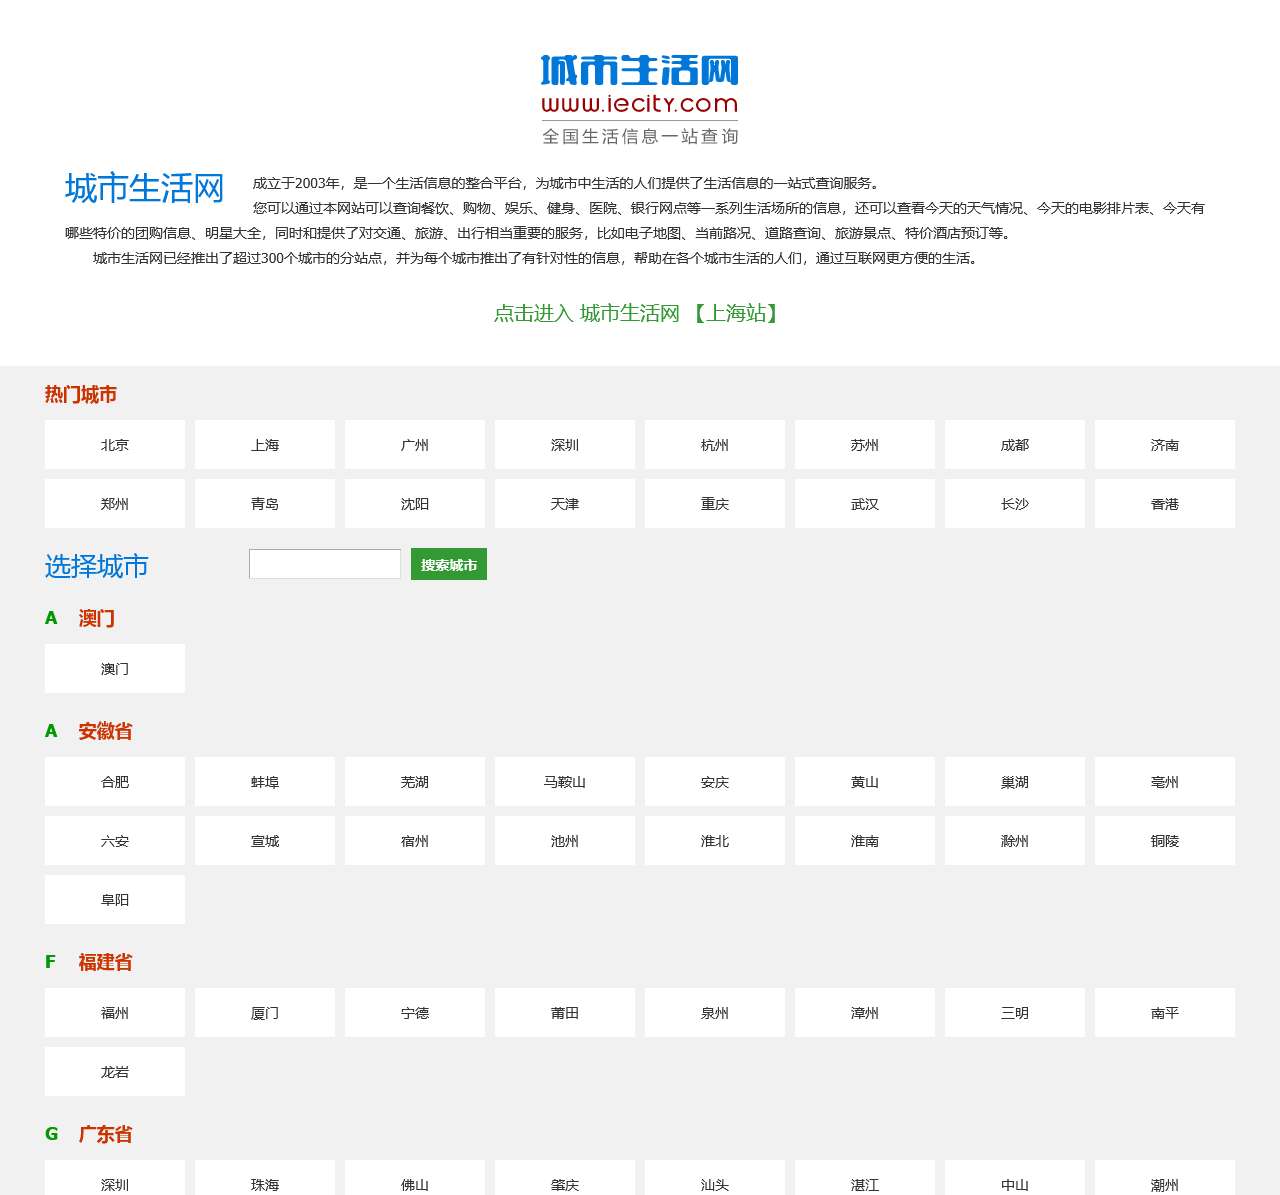Select 淮南 city tile

coord(865,841)
